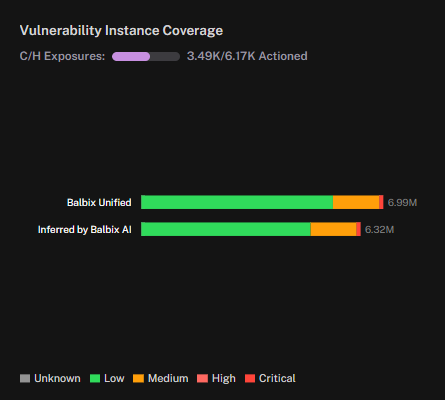Click the purple C/H Exposures progress bar
Viewport: 445px width, 400px height.
[x=146, y=56]
